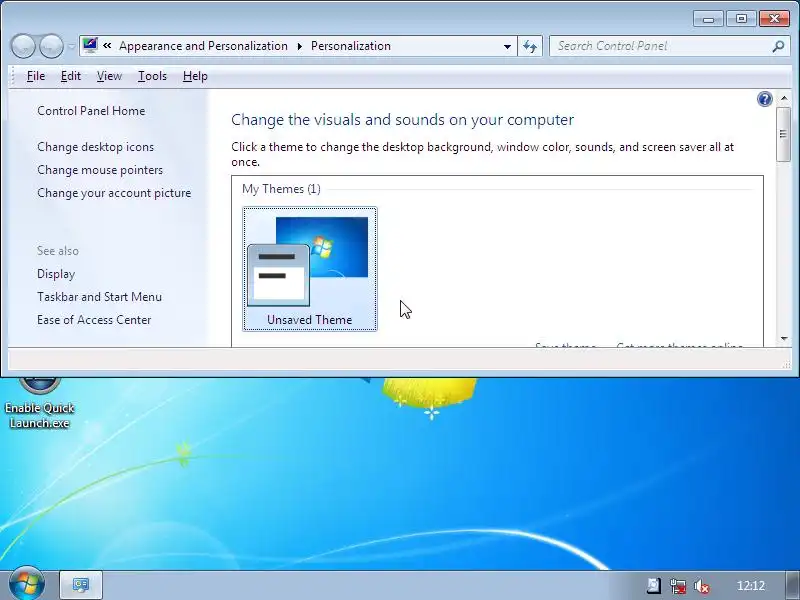This screenshot has width=800, height=600.
Task: Open the Display link under See also
Action: (x=56, y=274)
